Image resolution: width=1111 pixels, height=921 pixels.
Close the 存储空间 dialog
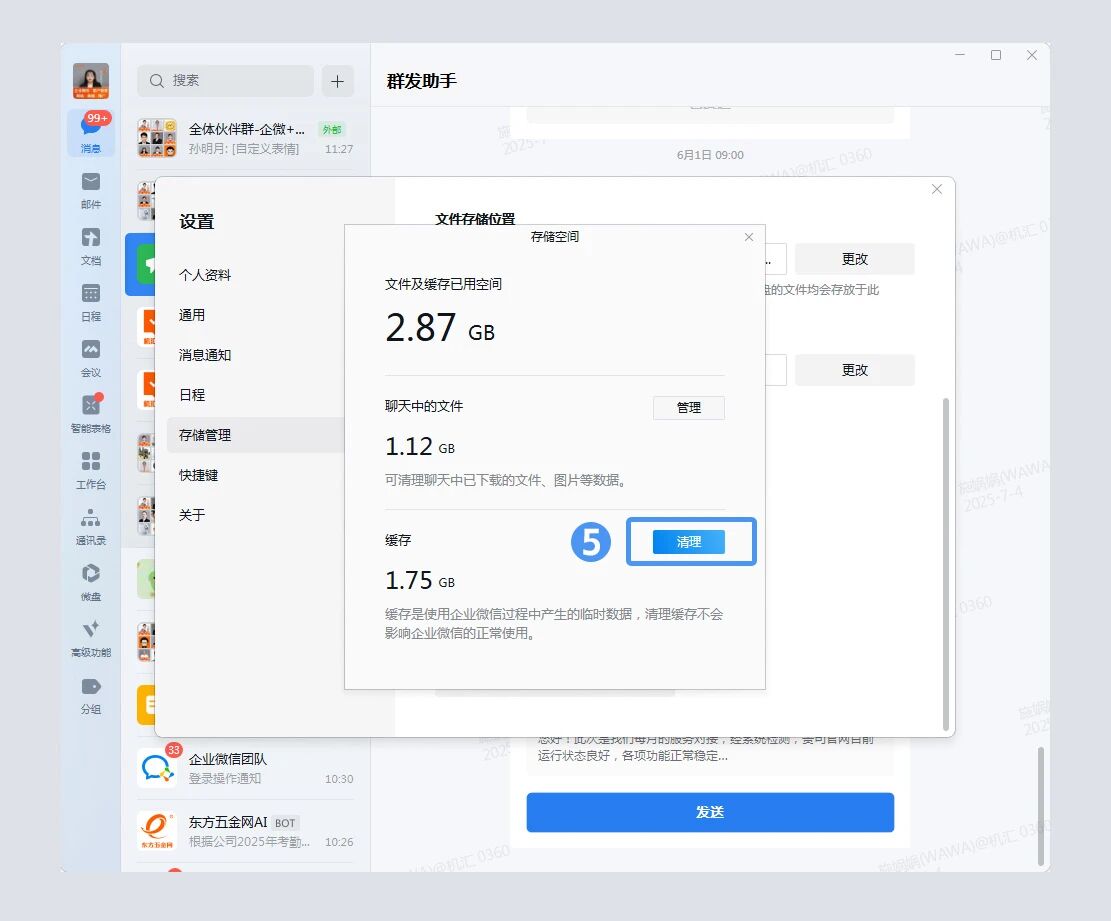tap(749, 237)
